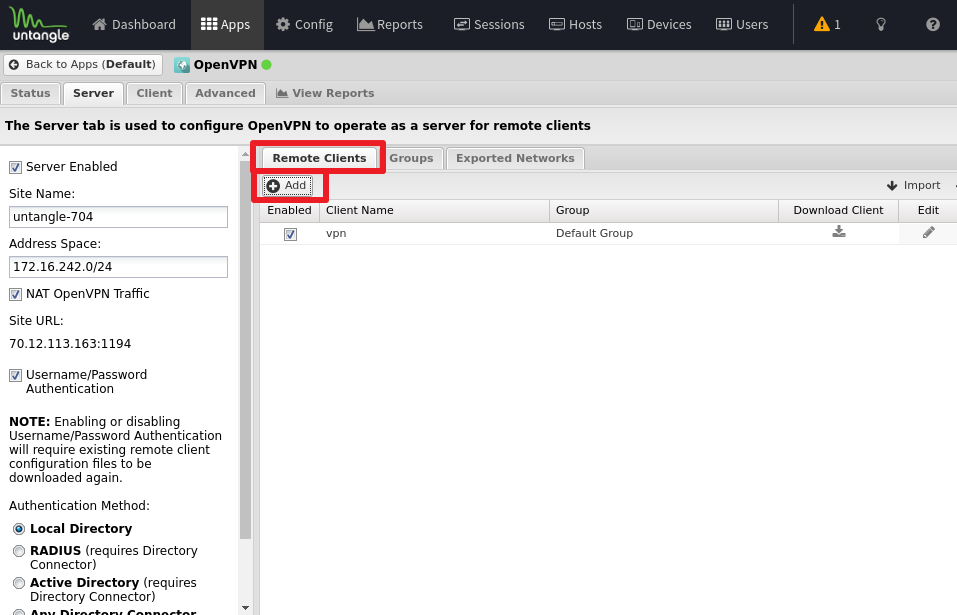Image resolution: width=957 pixels, height=615 pixels.
Task: Edit the vpn client entry
Action: [928, 232]
